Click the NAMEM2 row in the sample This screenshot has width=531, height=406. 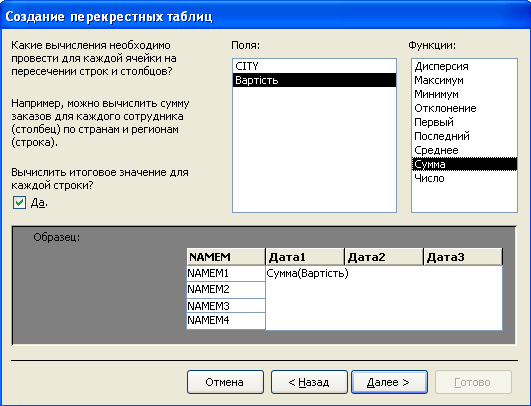(226, 290)
